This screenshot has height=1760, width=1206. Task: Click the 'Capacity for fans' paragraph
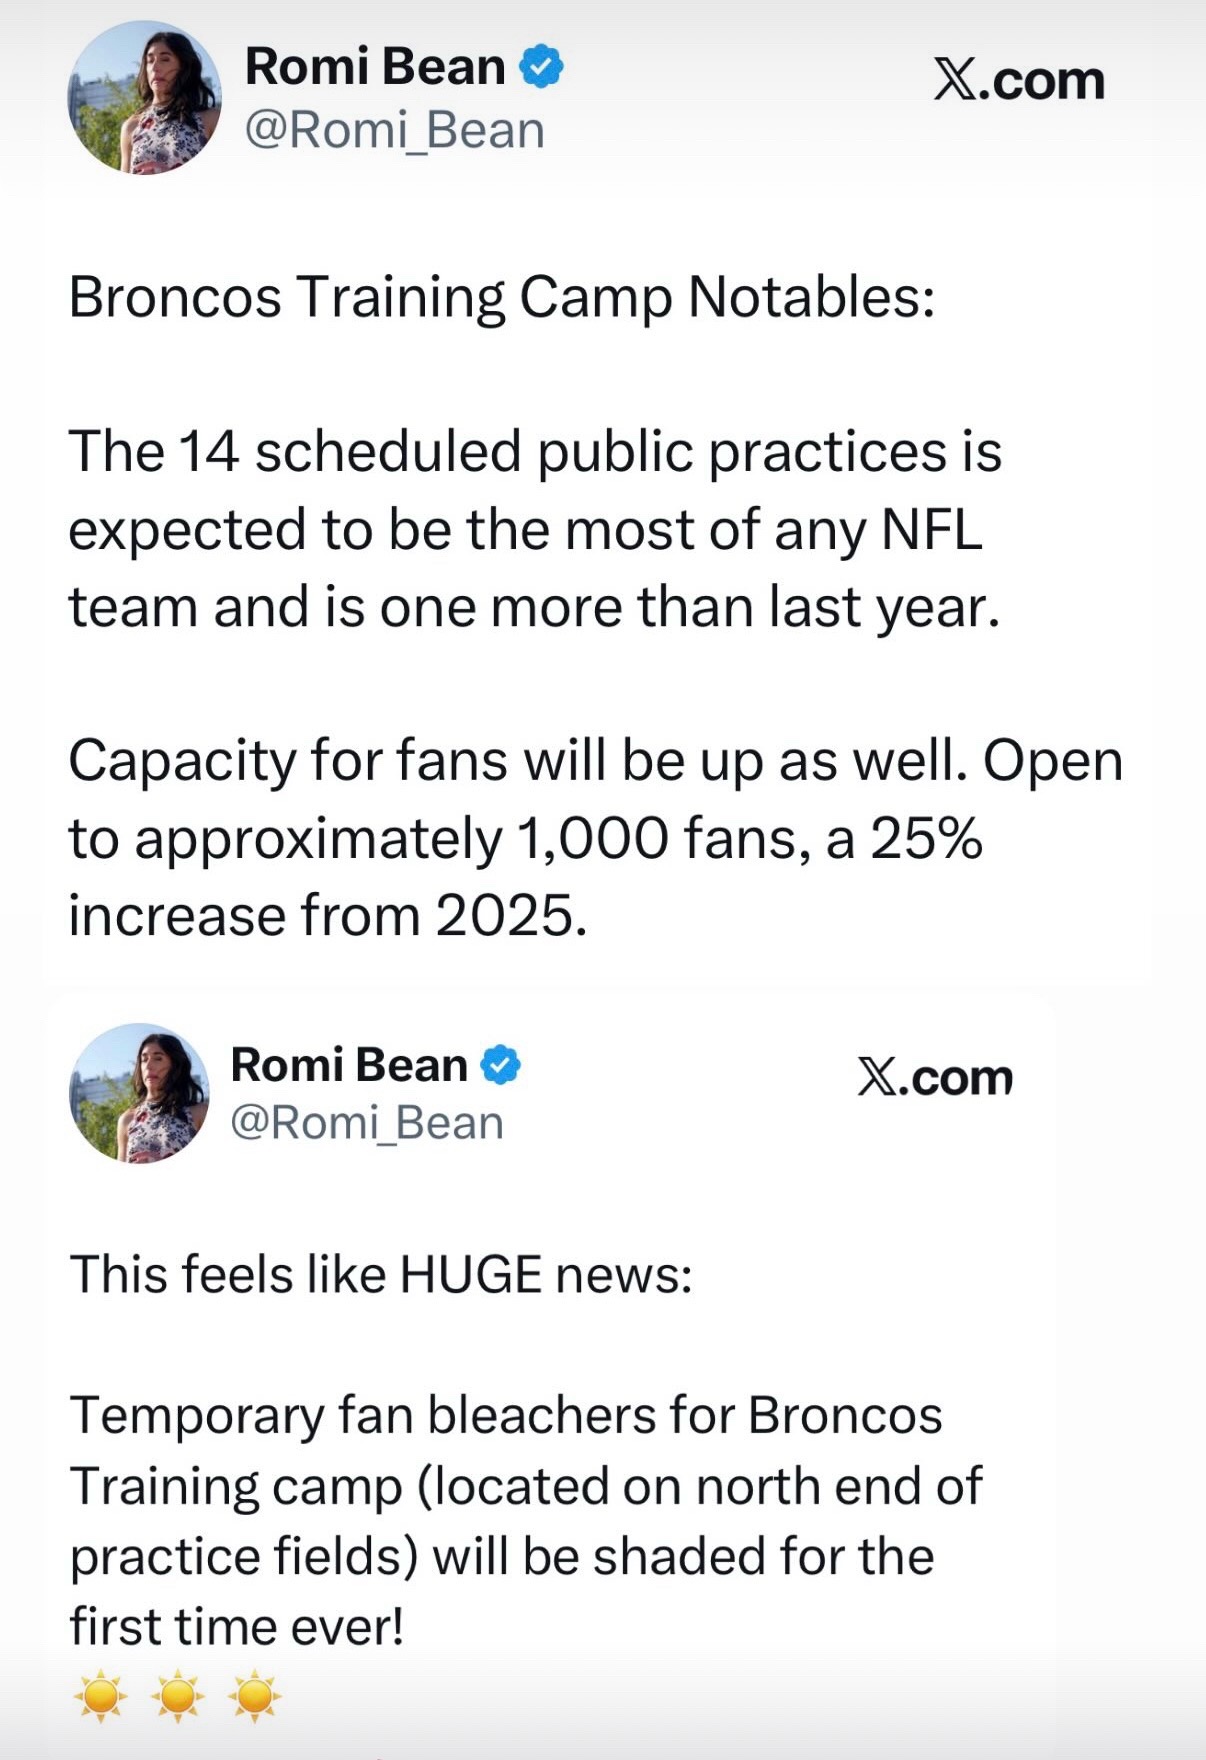tap(596, 838)
